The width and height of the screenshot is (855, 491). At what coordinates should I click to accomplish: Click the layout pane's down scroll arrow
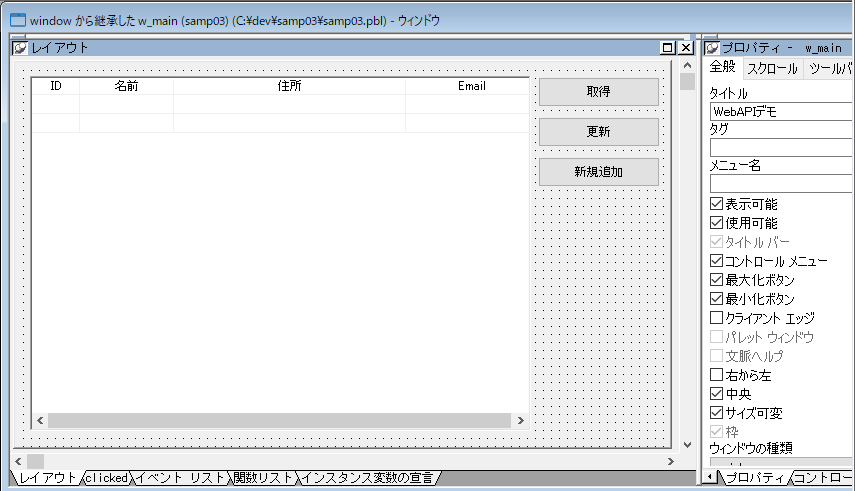687,443
